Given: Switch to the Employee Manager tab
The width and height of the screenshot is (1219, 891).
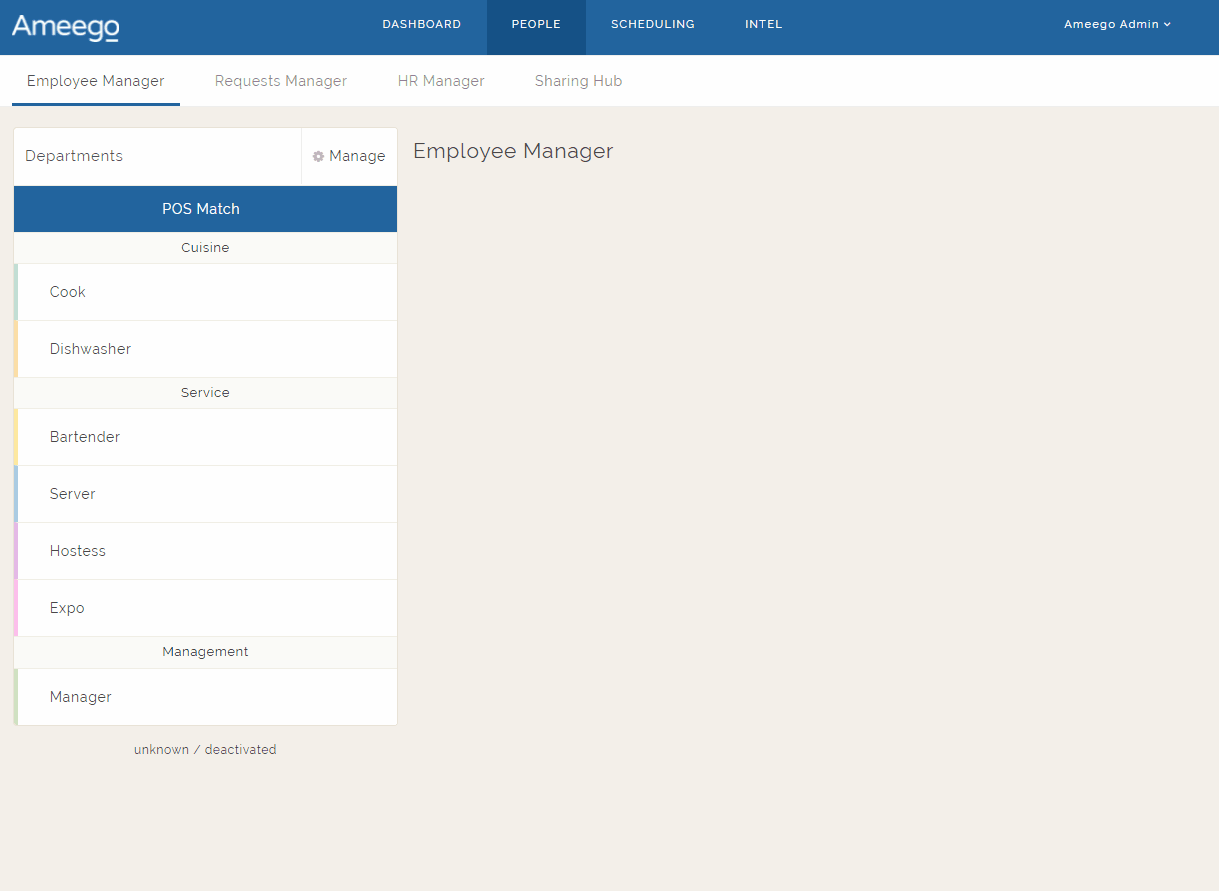Looking at the screenshot, I should pyautogui.click(x=96, y=82).
